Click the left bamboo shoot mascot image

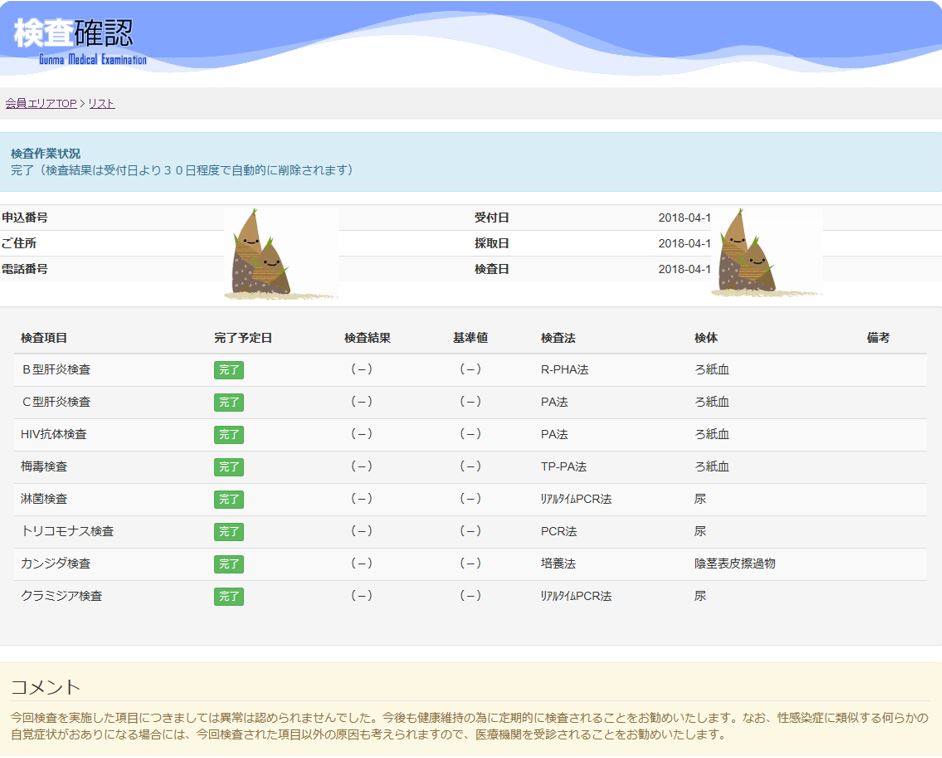pyautogui.click(x=281, y=253)
